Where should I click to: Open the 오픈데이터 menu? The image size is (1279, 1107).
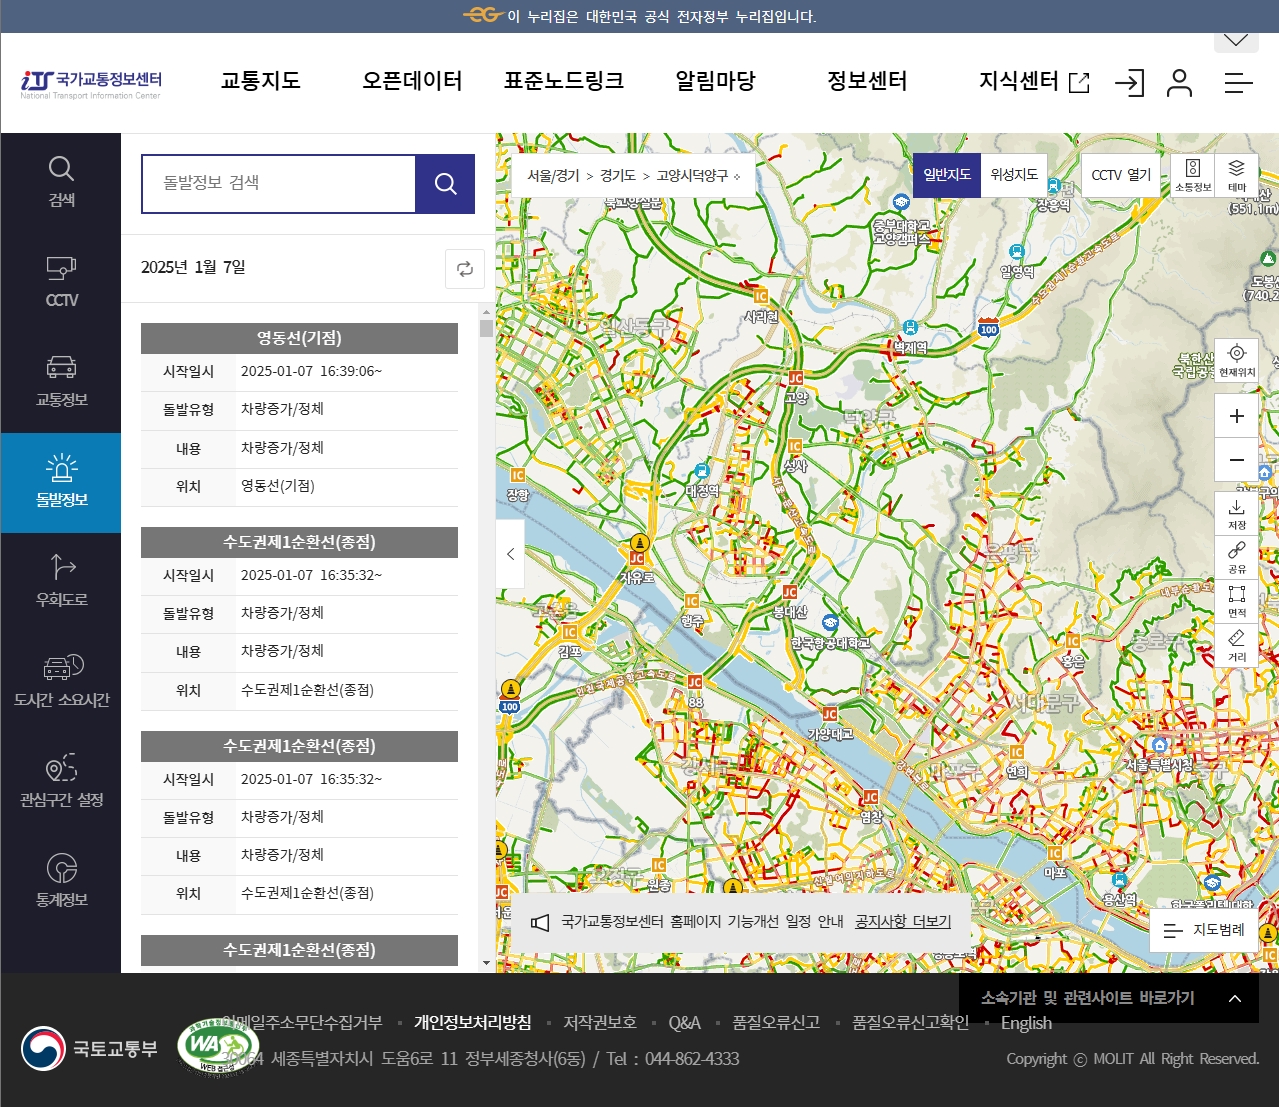tap(412, 81)
